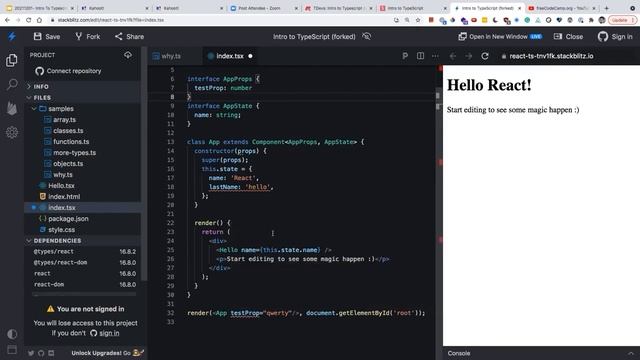Select the @types/react dependency
This screenshot has width=640, height=360.
(x=84, y=251)
